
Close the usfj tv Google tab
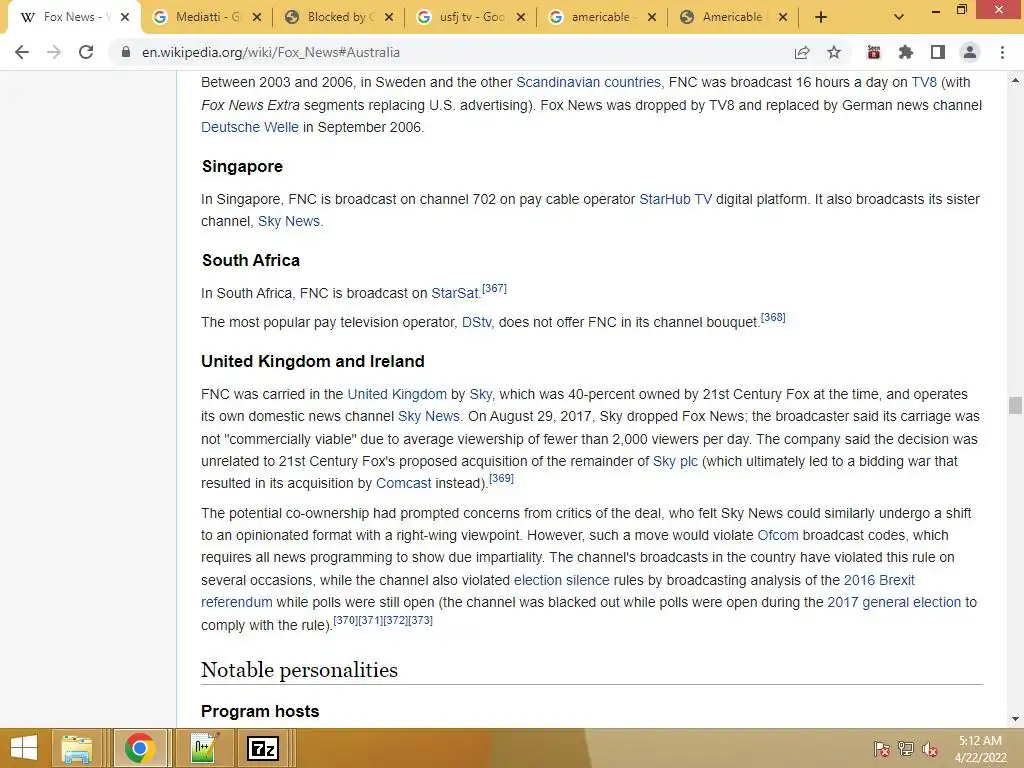coord(520,17)
